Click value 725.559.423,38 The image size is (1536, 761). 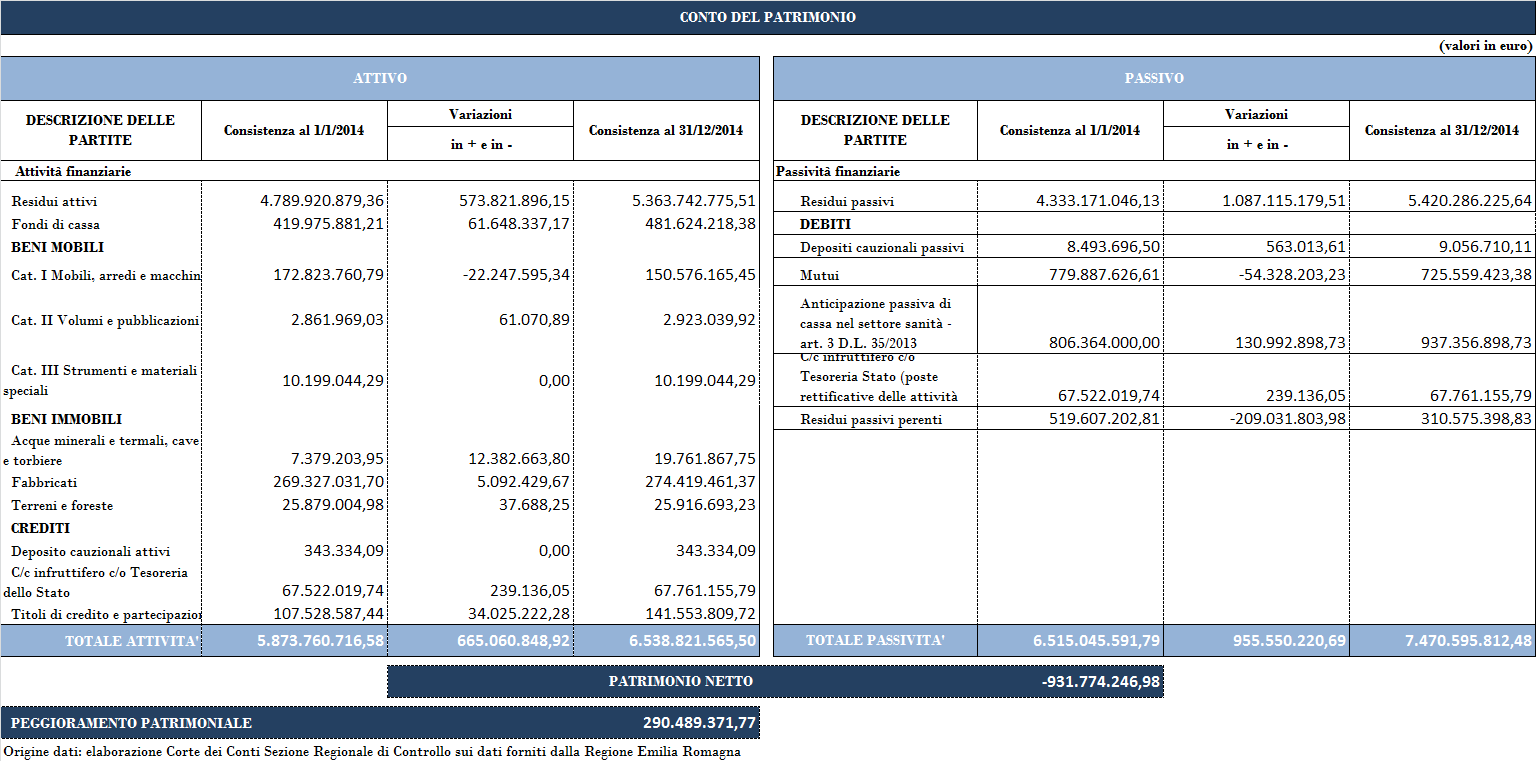[1476, 274]
